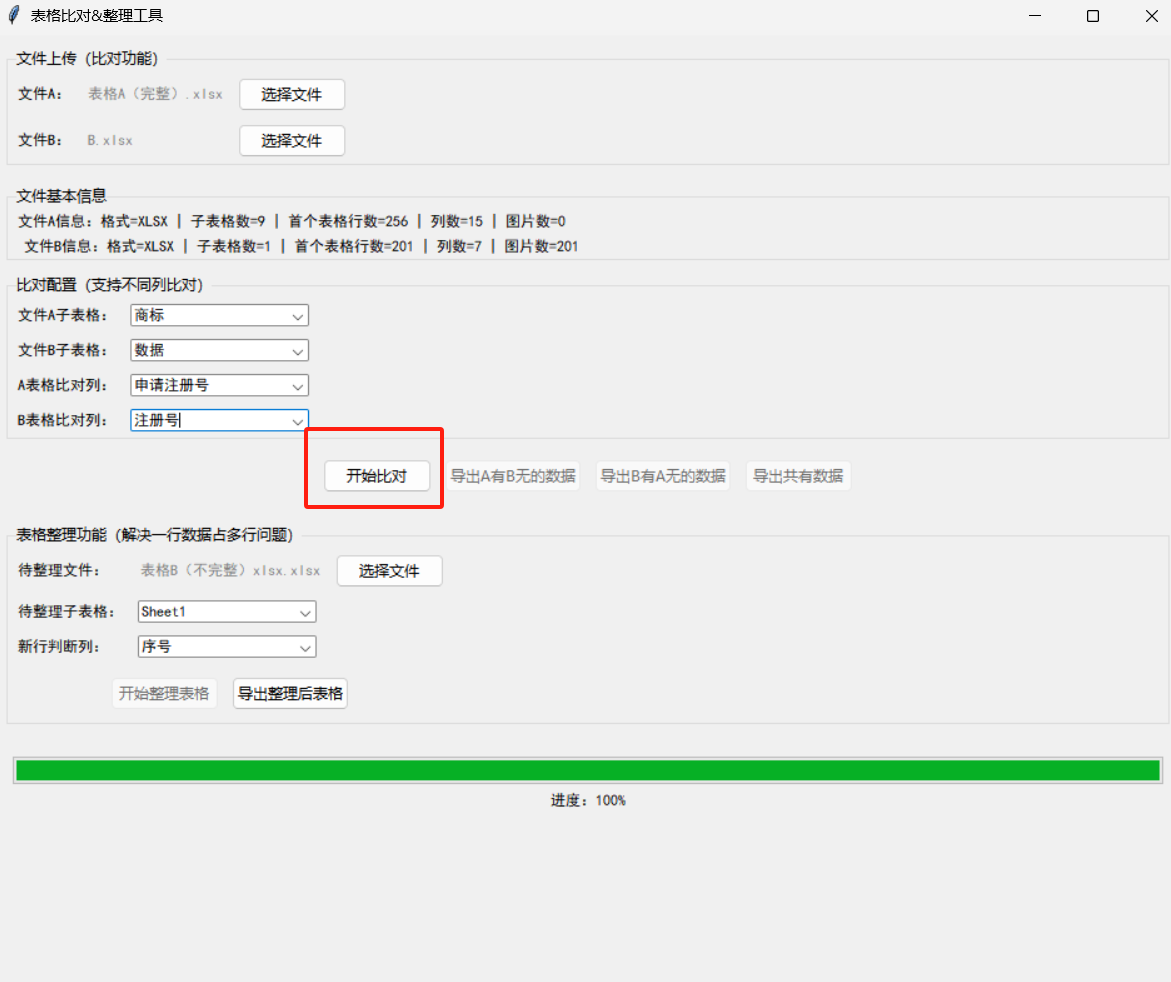Click 选择文件 button for 文件B
Image resolution: width=1171 pixels, height=982 pixels.
[292, 140]
